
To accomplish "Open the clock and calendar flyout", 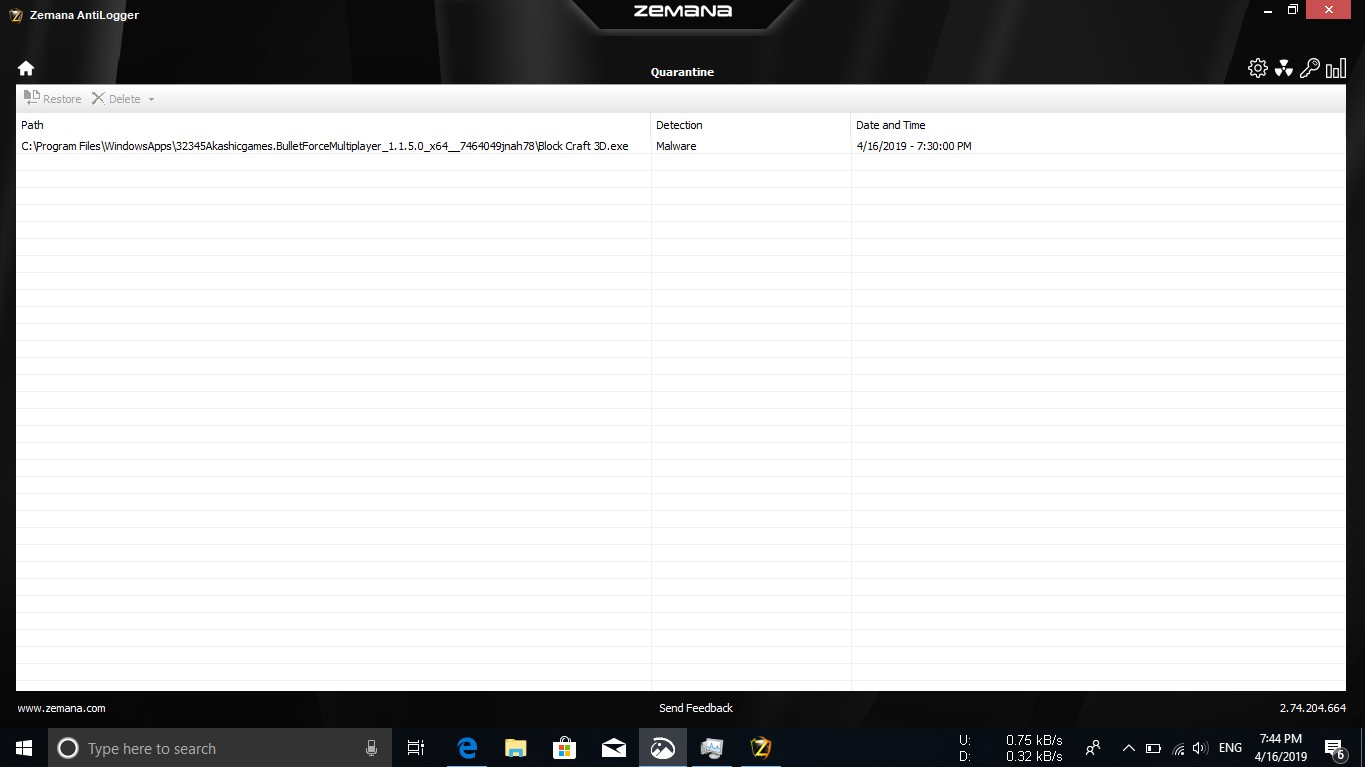I will 1281,748.
